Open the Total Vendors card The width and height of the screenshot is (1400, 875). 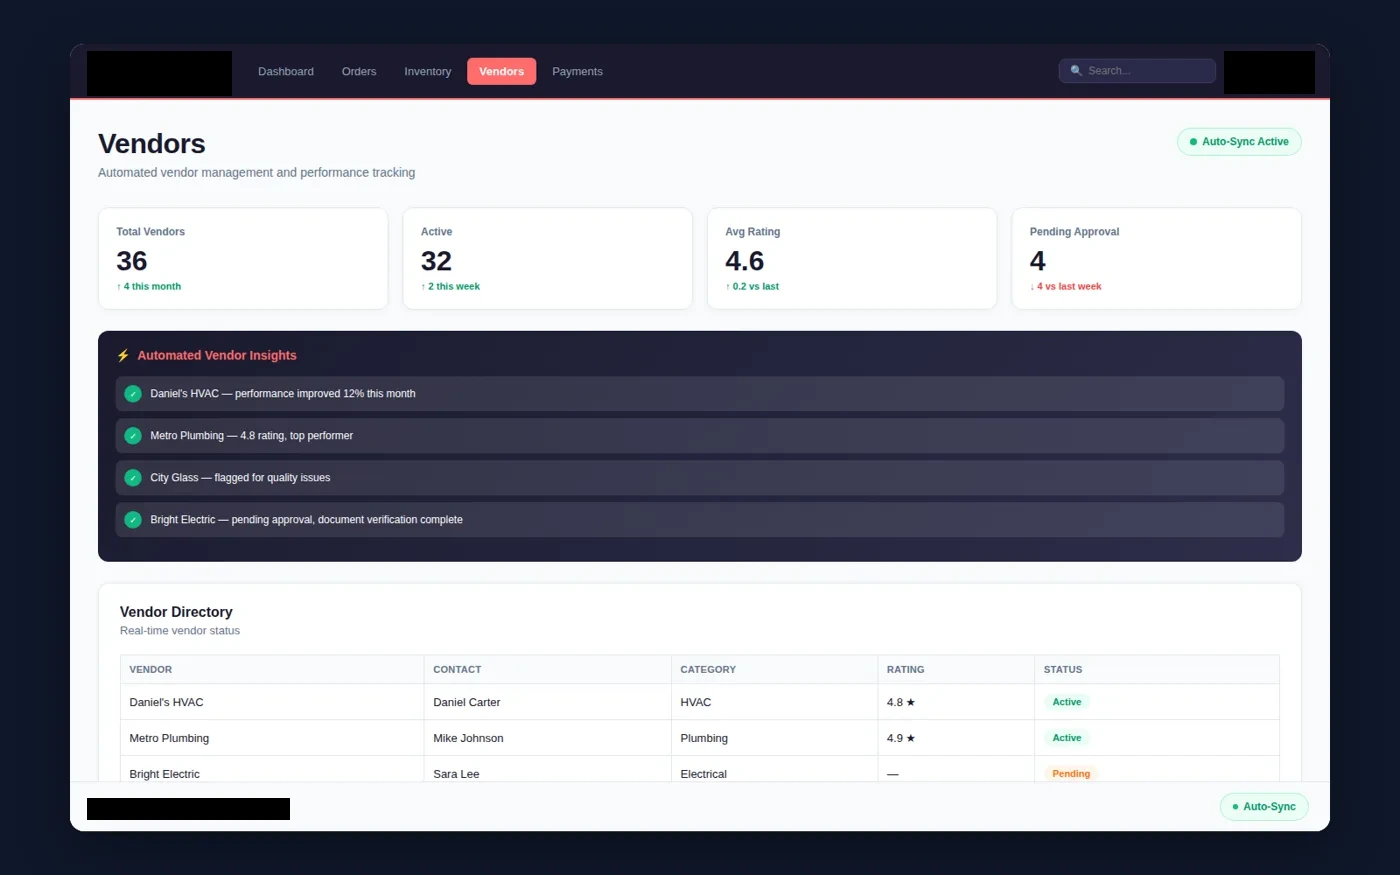click(243, 259)
